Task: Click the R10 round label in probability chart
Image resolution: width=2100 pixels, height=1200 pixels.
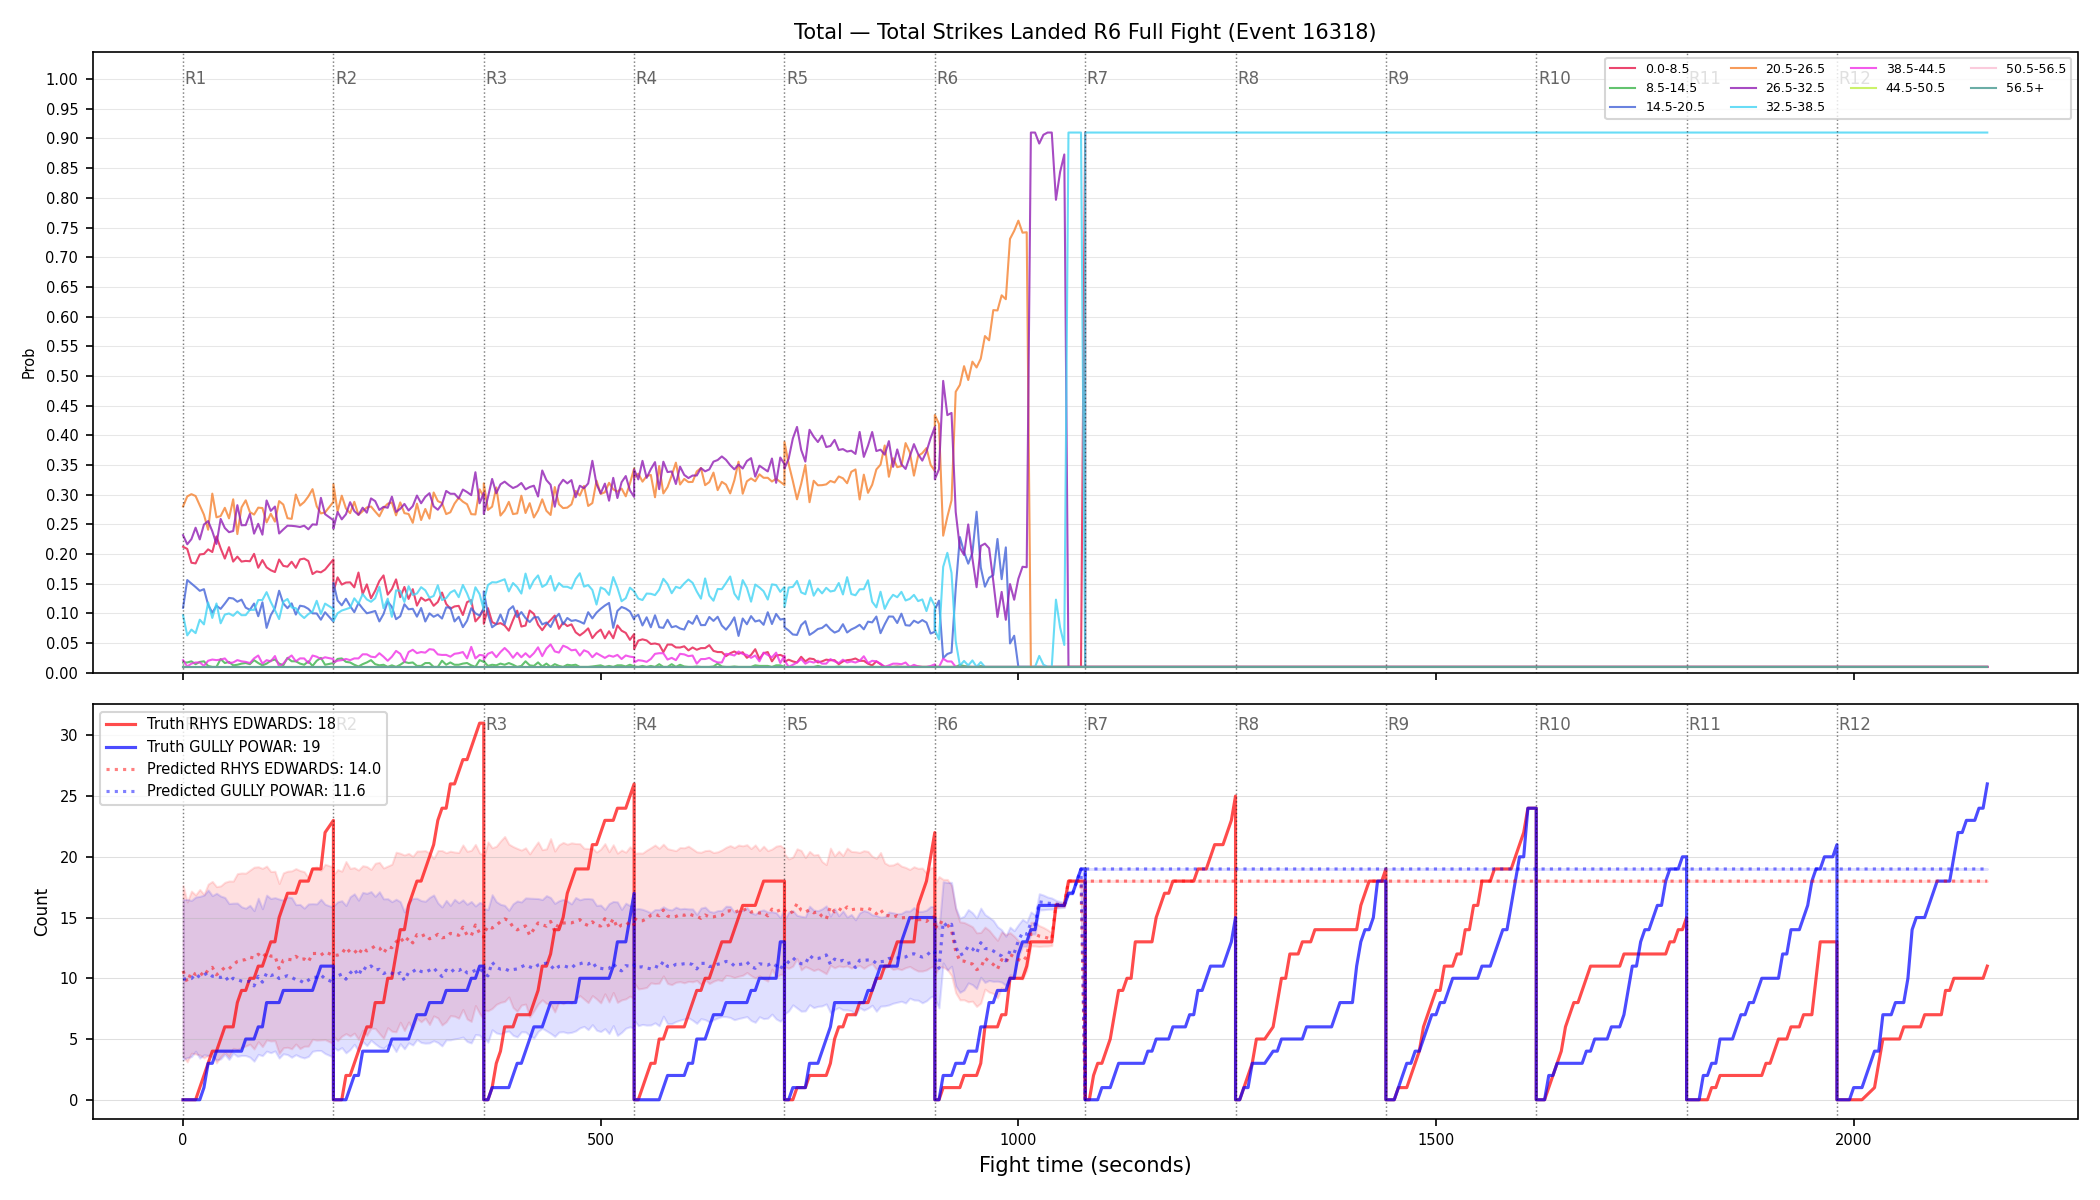Action: (x=1554, y=78)
